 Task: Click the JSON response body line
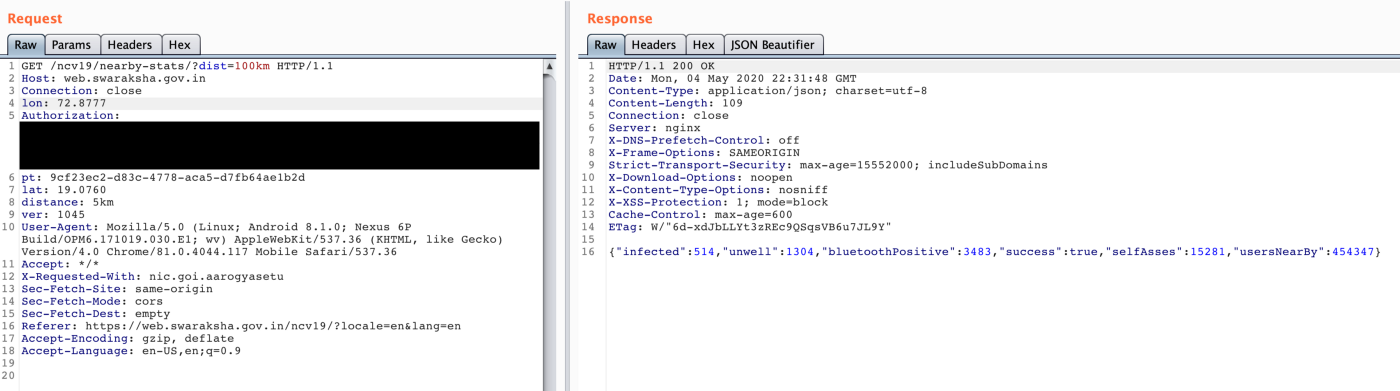(994, 252)
